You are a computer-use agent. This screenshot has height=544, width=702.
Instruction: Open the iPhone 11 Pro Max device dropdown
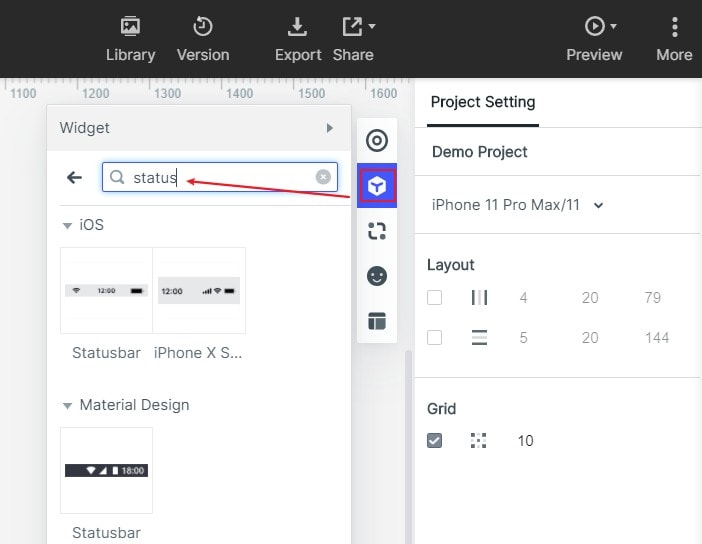(517, 205)
